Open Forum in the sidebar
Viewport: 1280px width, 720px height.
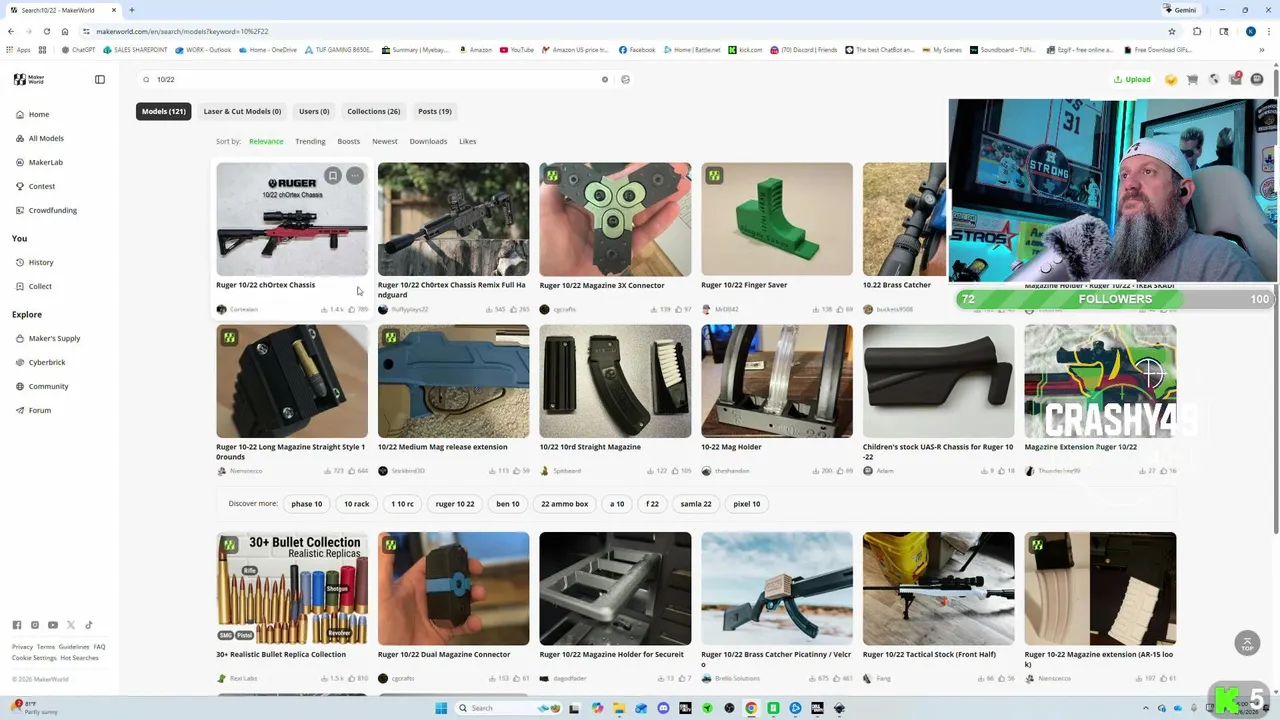tap(39, 410)
